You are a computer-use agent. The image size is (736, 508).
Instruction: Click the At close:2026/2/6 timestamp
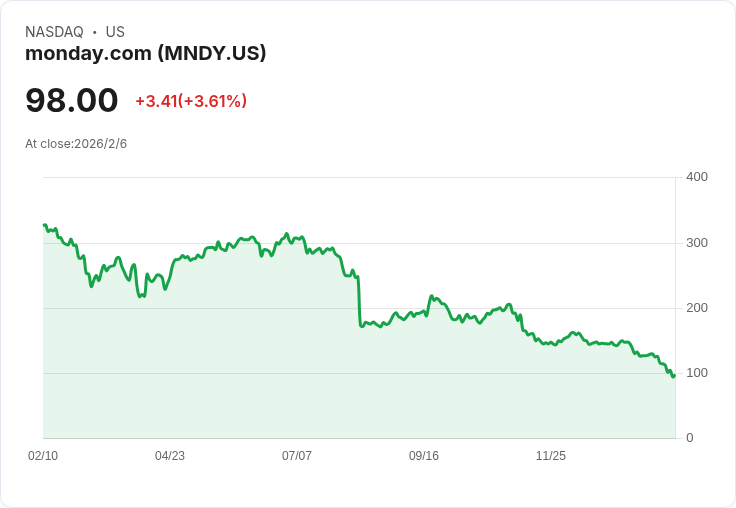[x=76, y=144]
